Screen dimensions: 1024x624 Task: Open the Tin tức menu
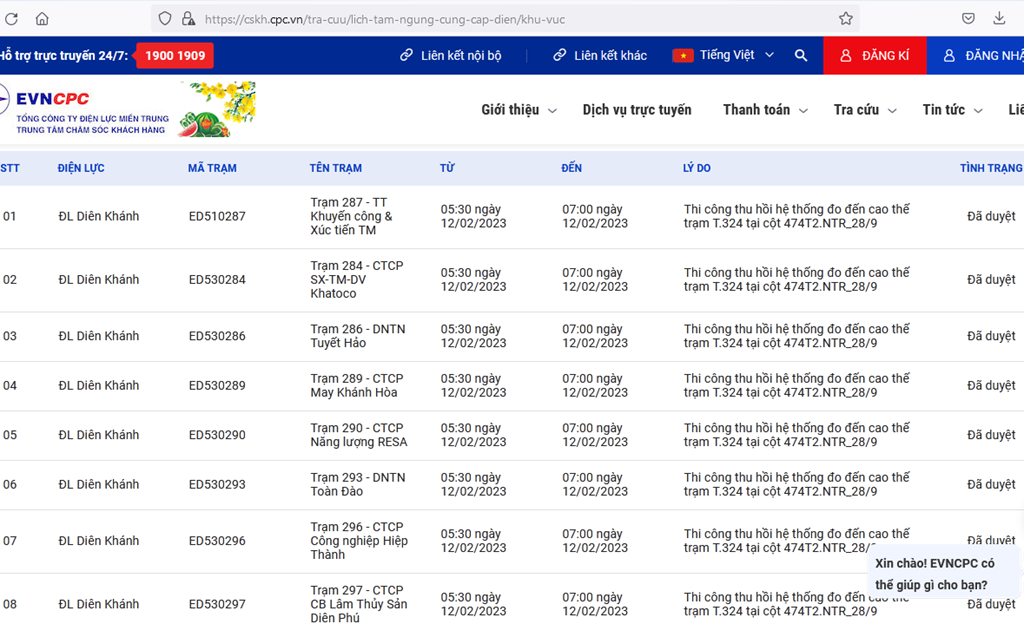952,110
